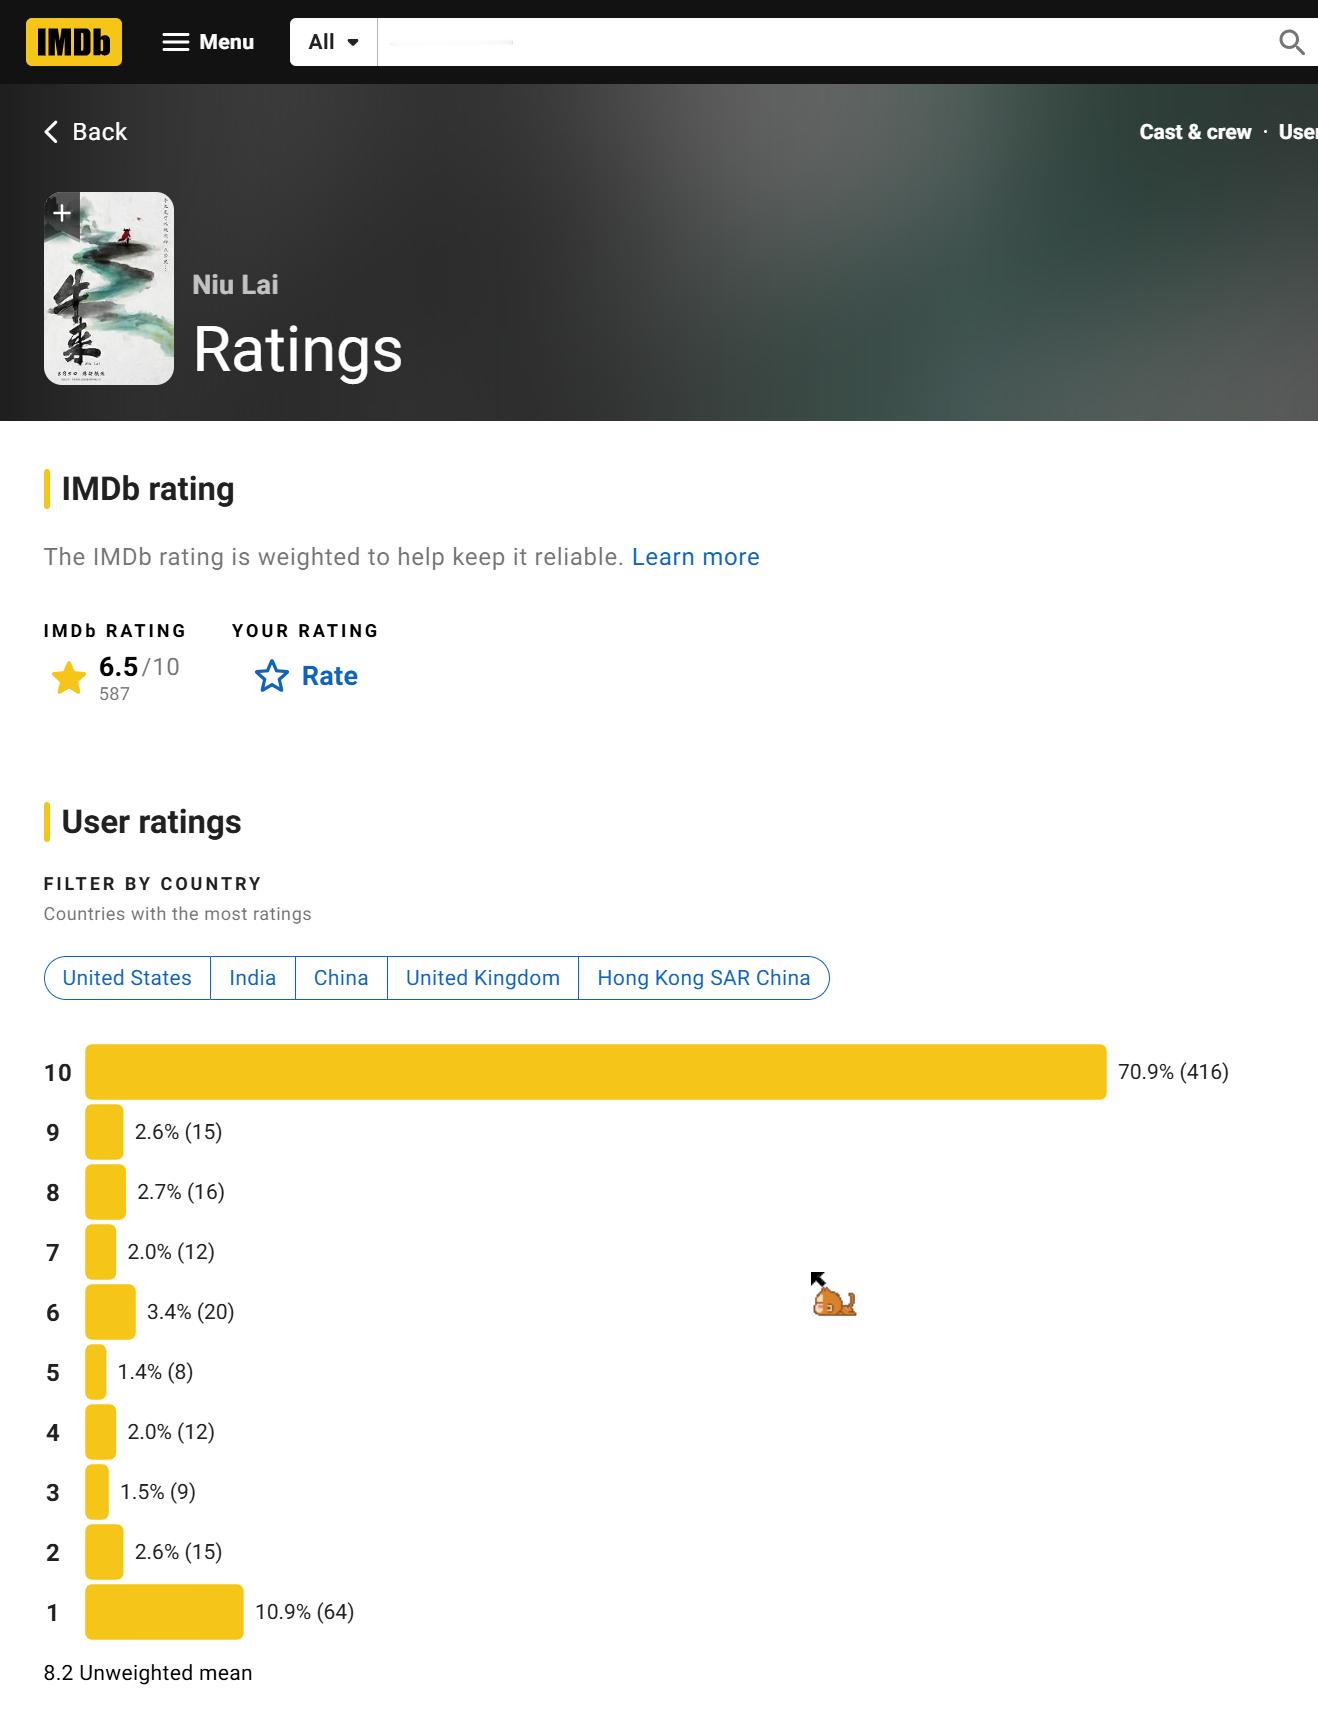This screenshot has width=1318, height=1709.
Task: Filter ratings by United States
Action: tap(127, 978)
